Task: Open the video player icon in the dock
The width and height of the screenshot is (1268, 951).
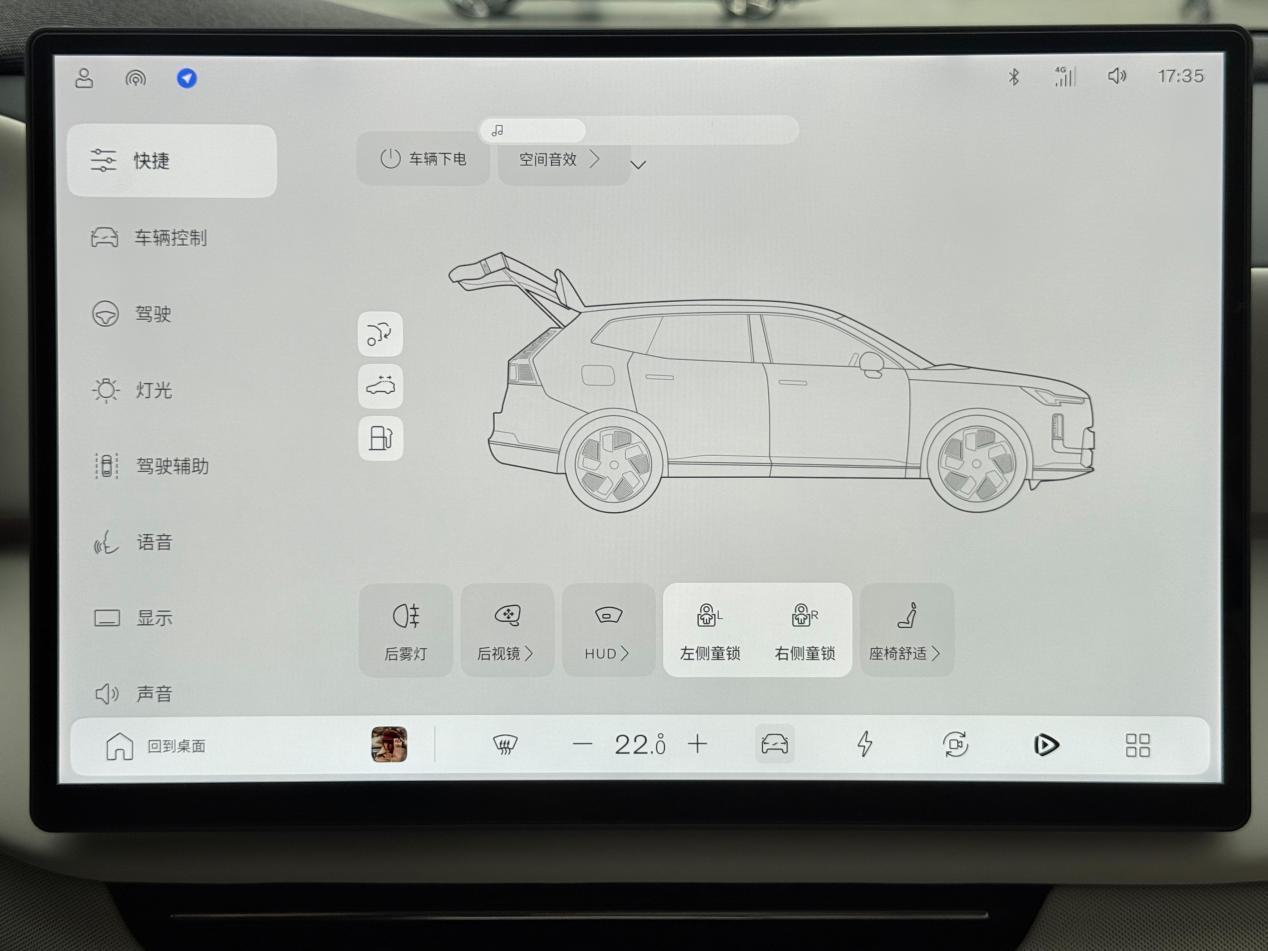Action: [1046, 745]
